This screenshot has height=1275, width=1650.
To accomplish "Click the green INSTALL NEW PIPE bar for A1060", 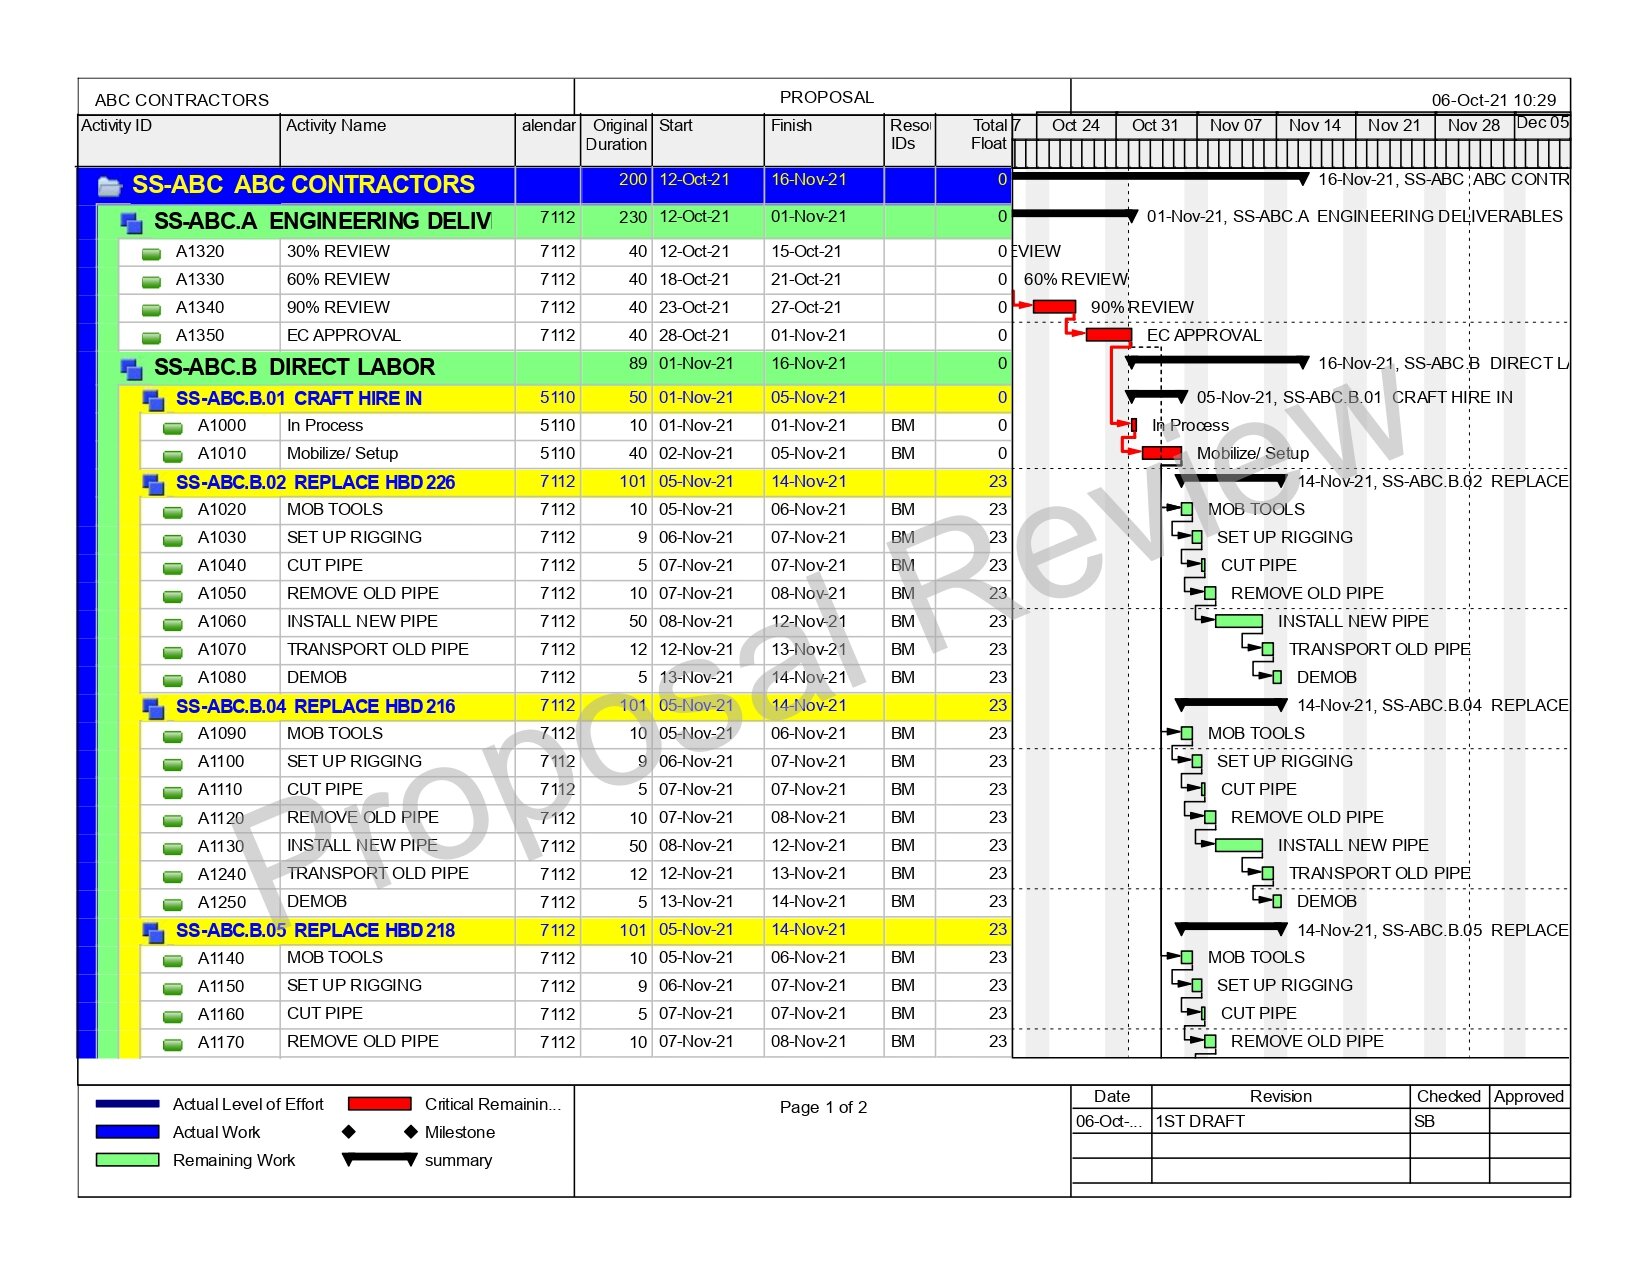I will pos(1239,621).
